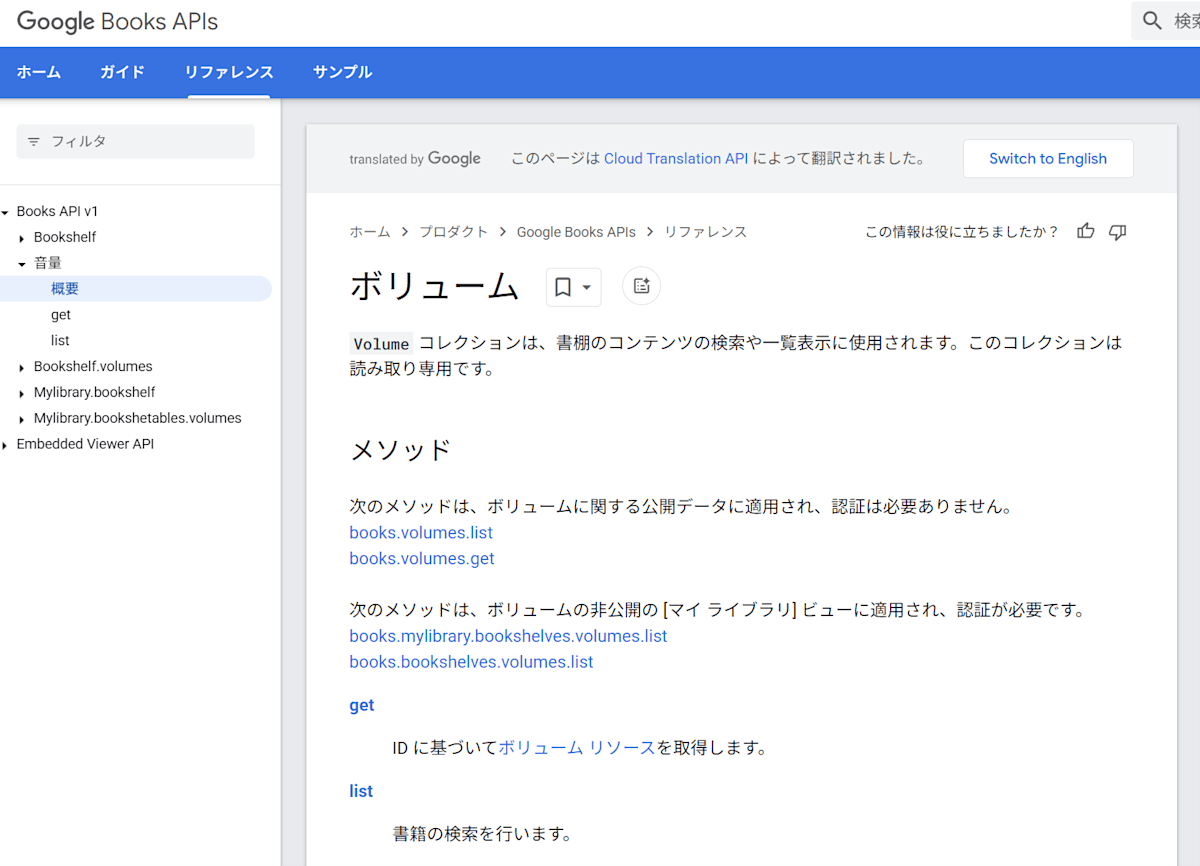Click the 検索 search field
1200x866 pixels.
[x=1166, y=20]
